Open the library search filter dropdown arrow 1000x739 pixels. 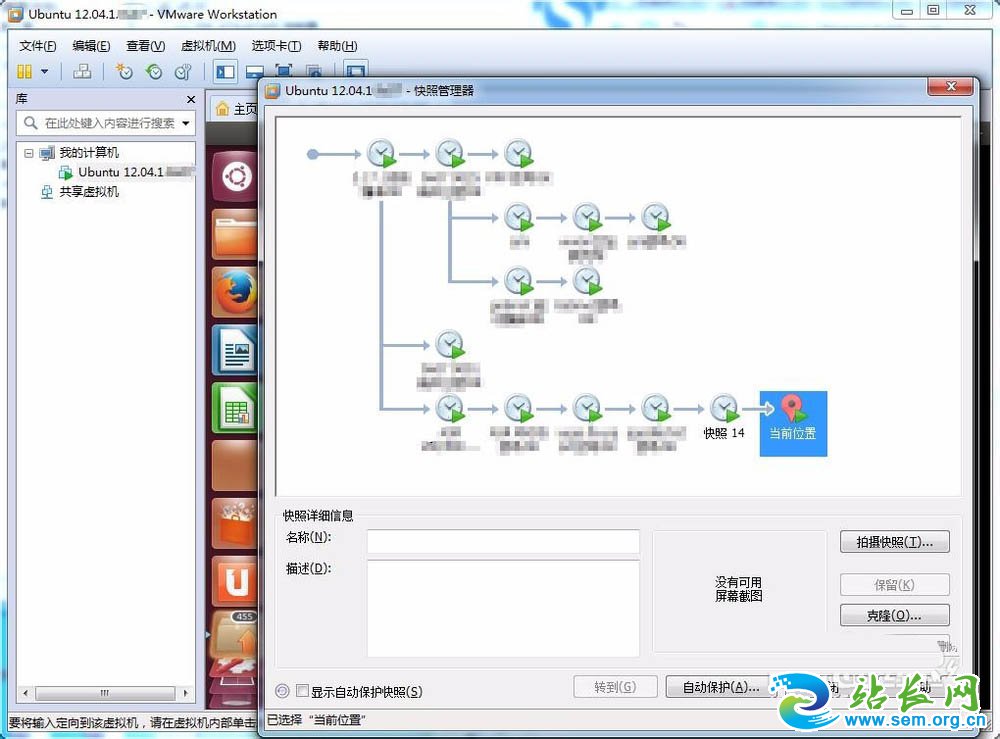click(x=186, y=123)
